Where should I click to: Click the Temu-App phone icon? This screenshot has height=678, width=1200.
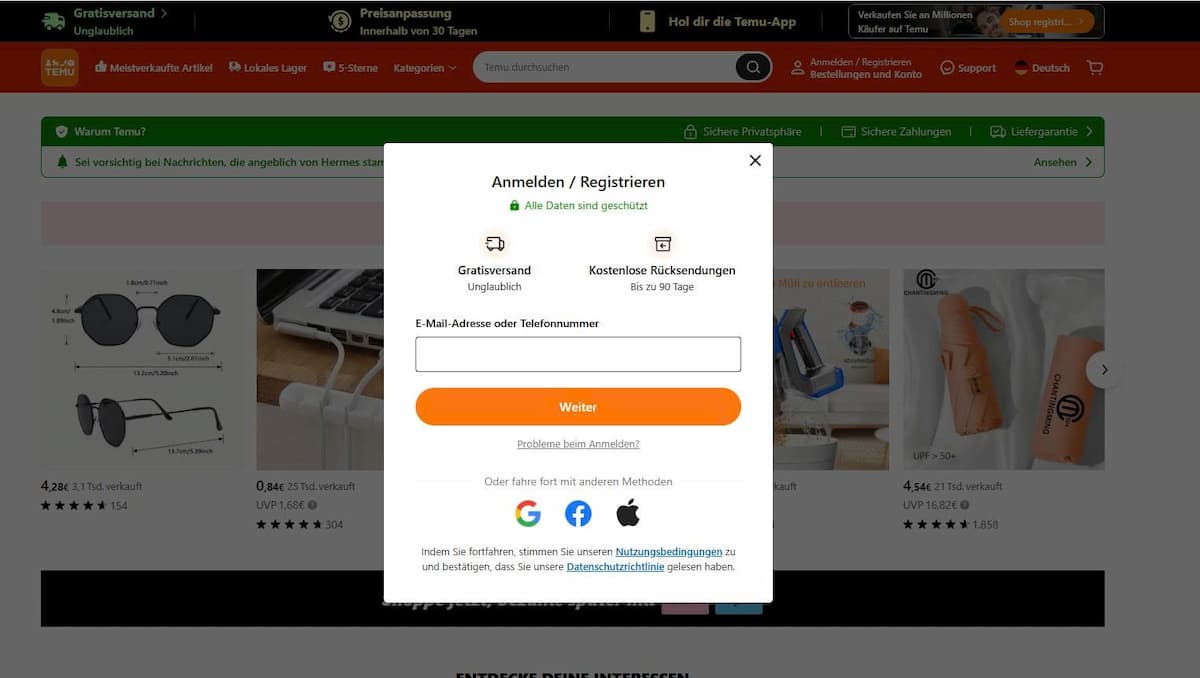point(647,21)
